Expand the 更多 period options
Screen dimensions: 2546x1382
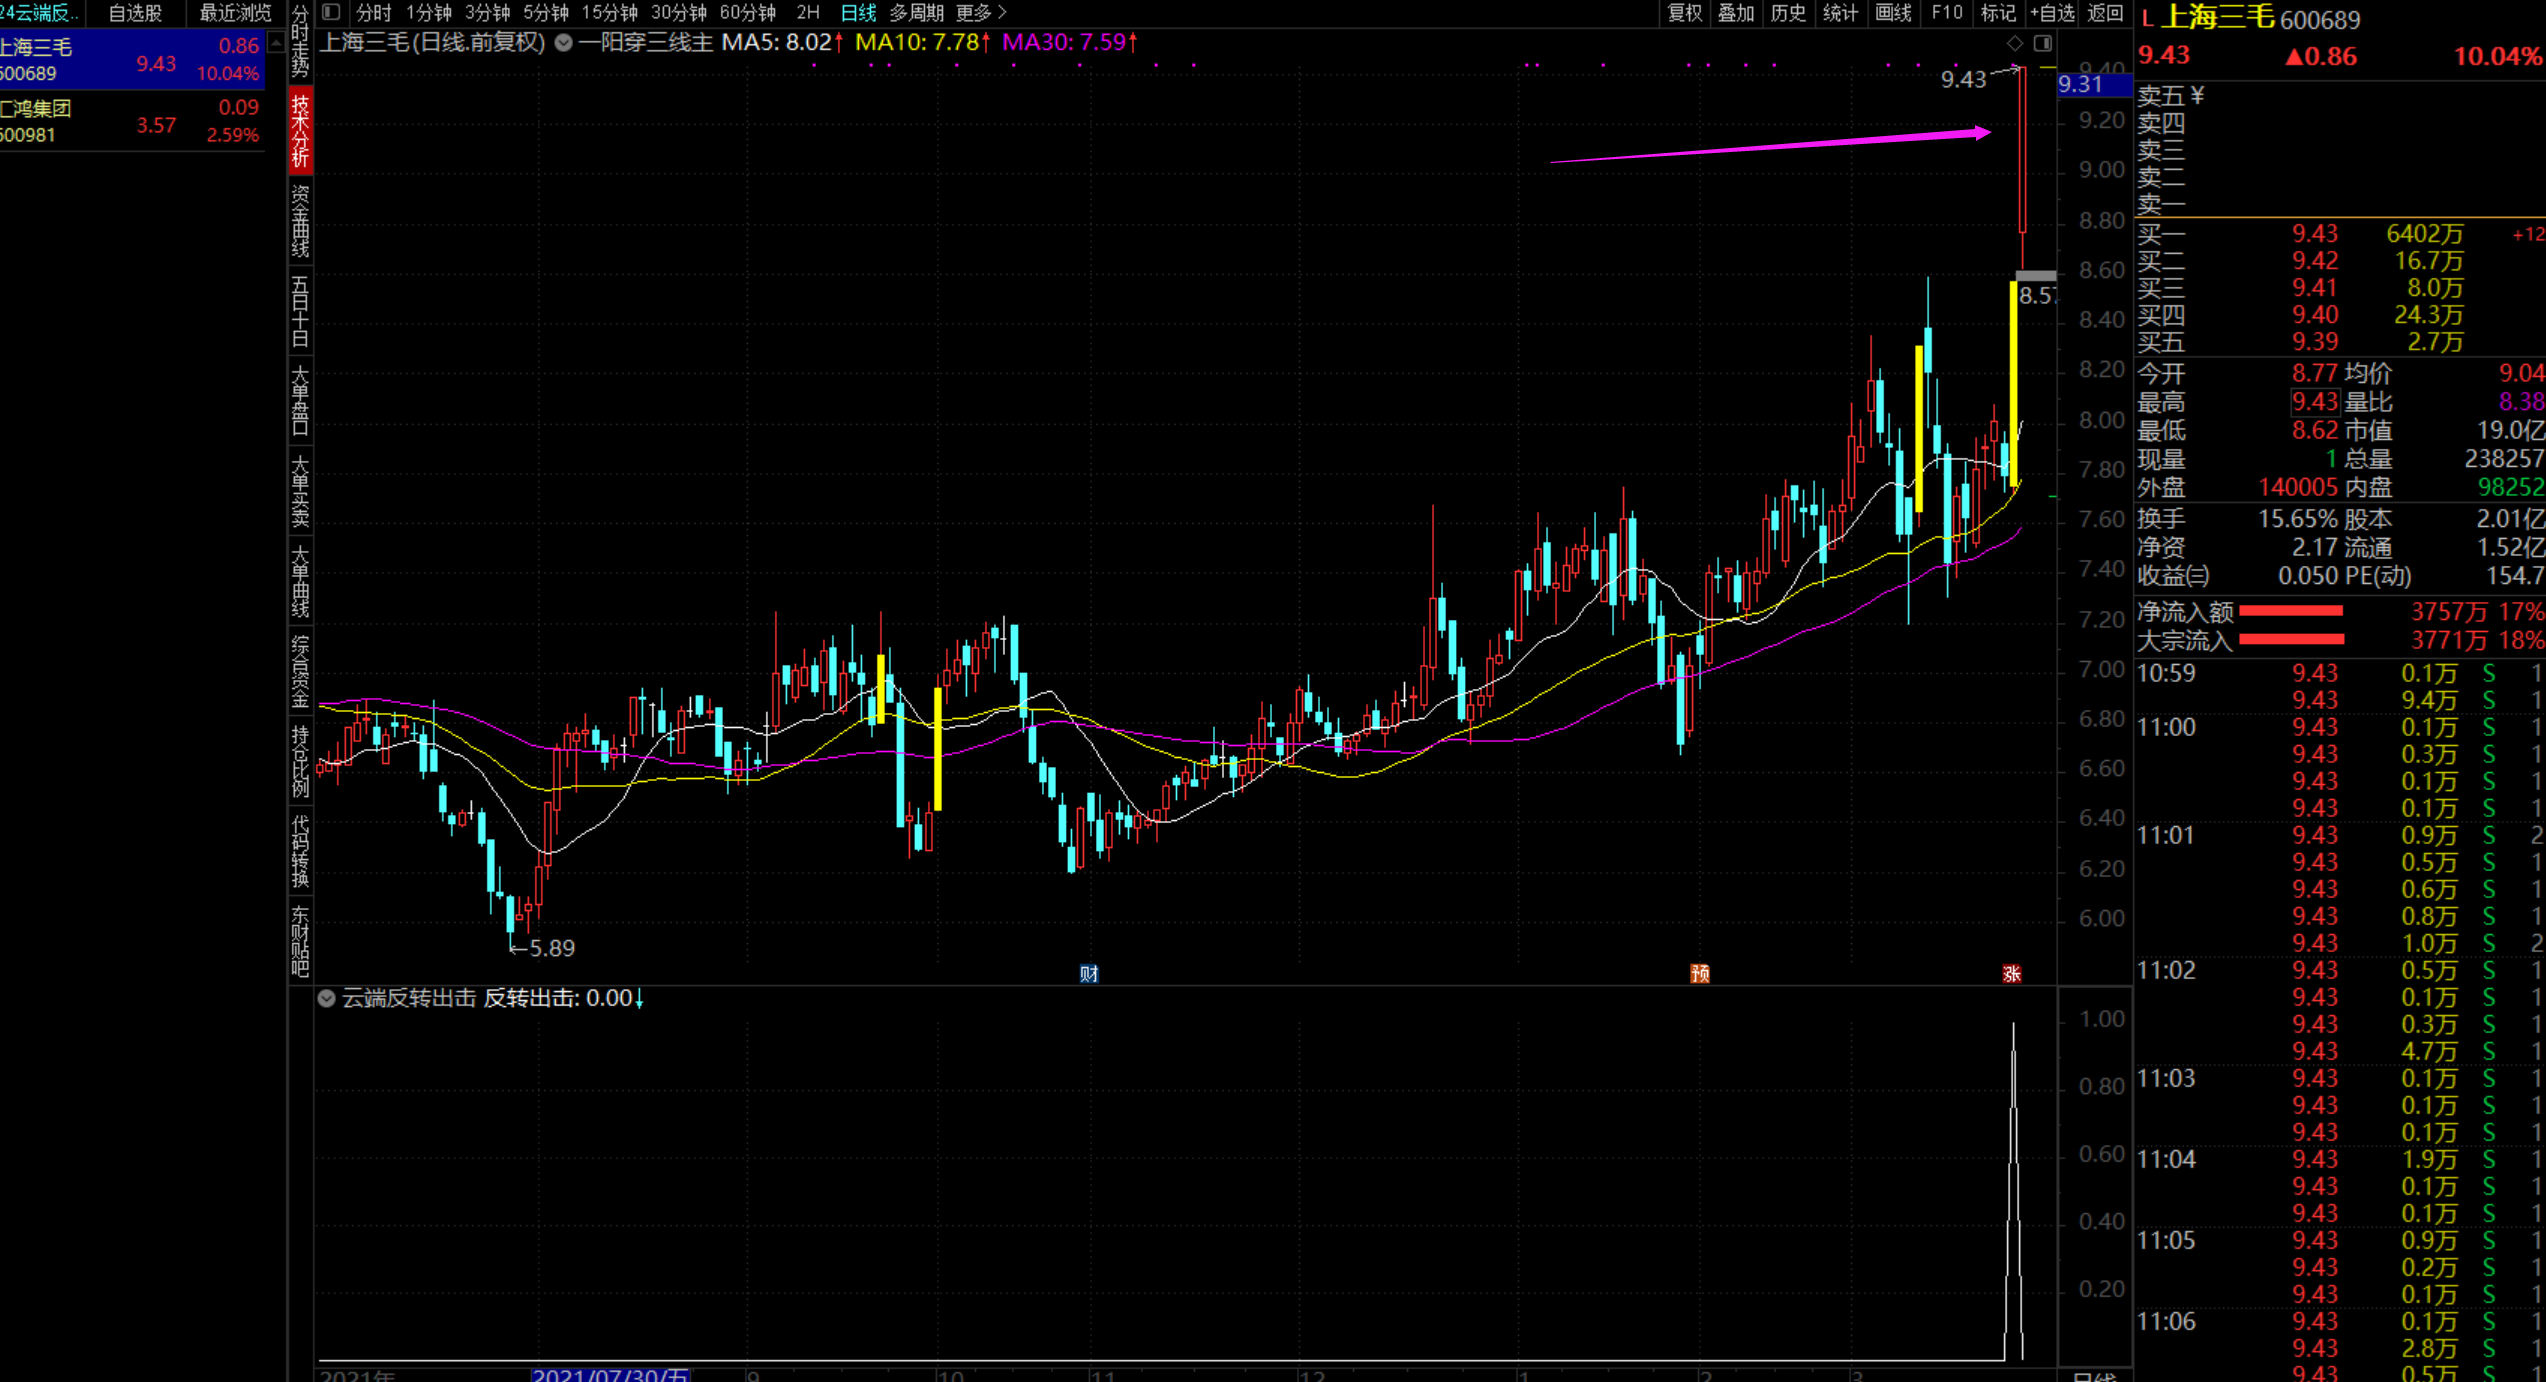980,13
